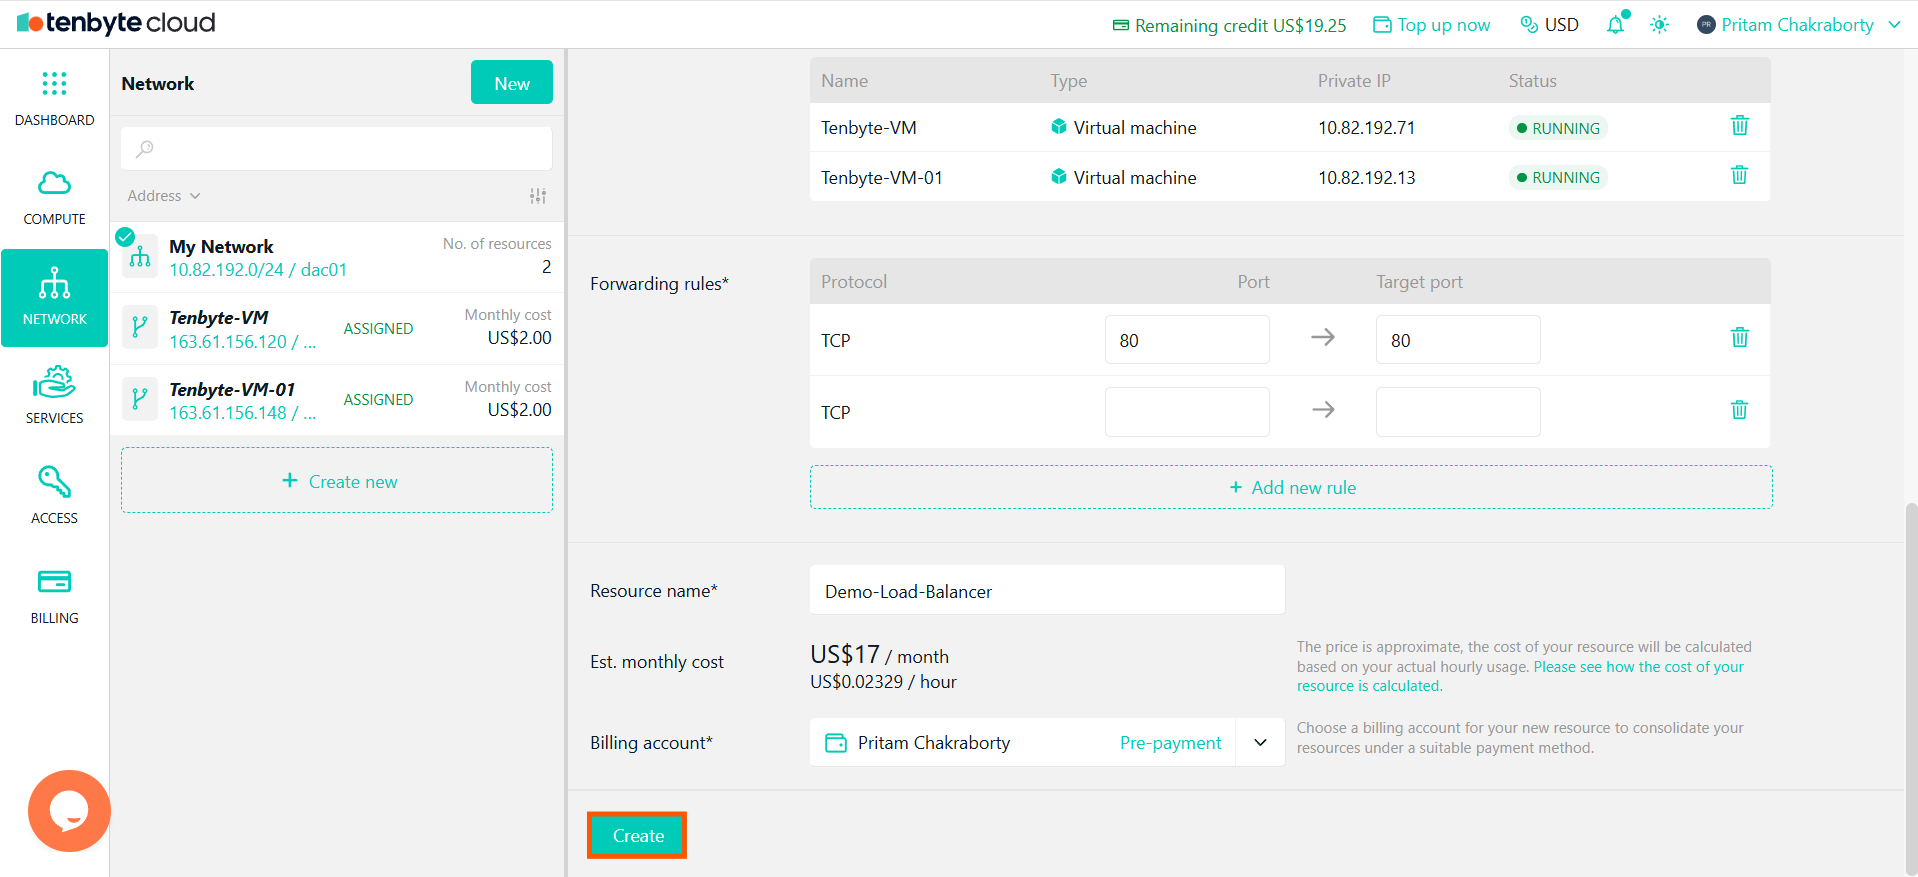Viewport: 1918px width, 877px height.
Task: Edit the first rule's Port field (80)
Action: click(1187, 340)
